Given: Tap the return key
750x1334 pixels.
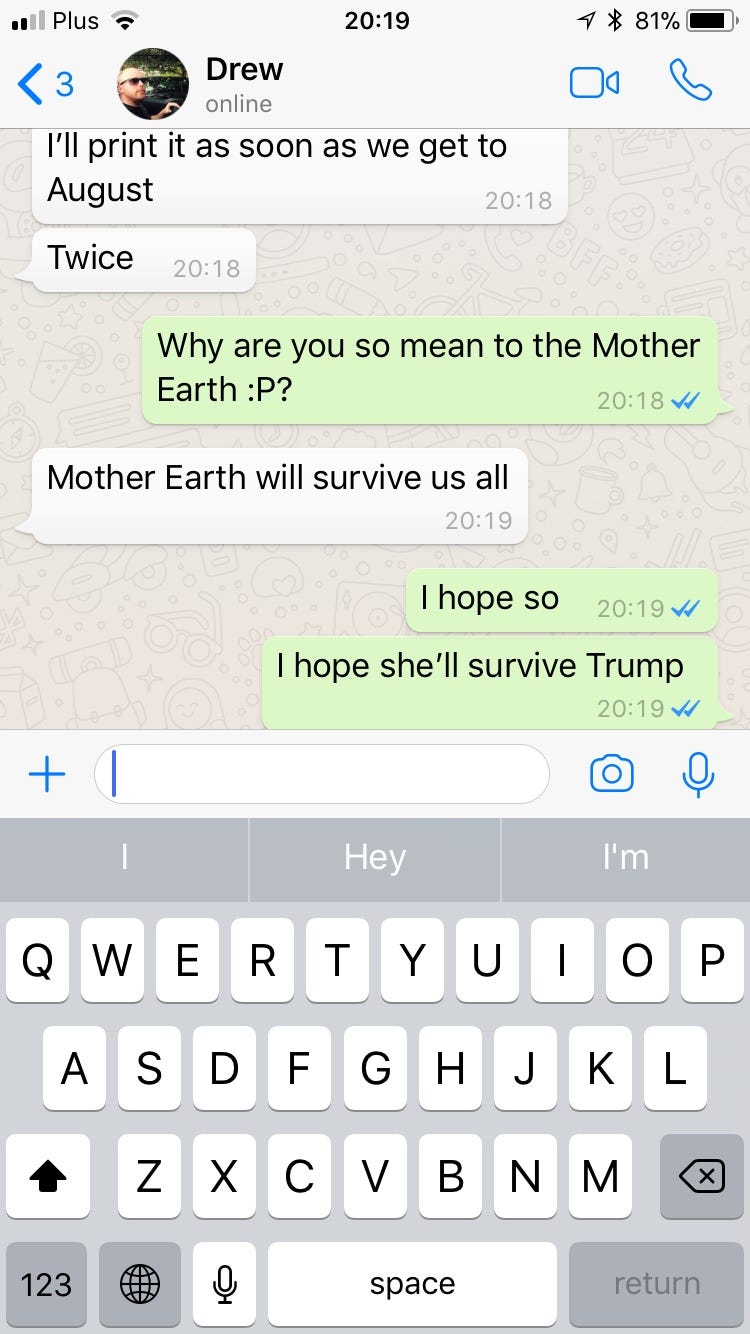Looking at the screenshot, I should pos(657,1284).
